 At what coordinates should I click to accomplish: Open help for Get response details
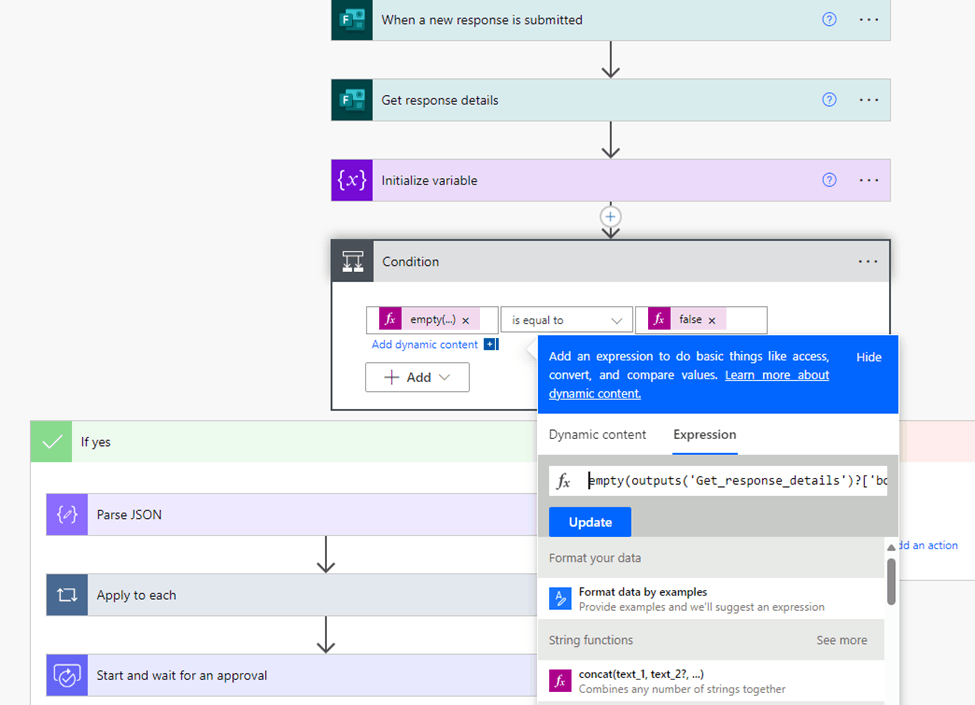point(829,99)
